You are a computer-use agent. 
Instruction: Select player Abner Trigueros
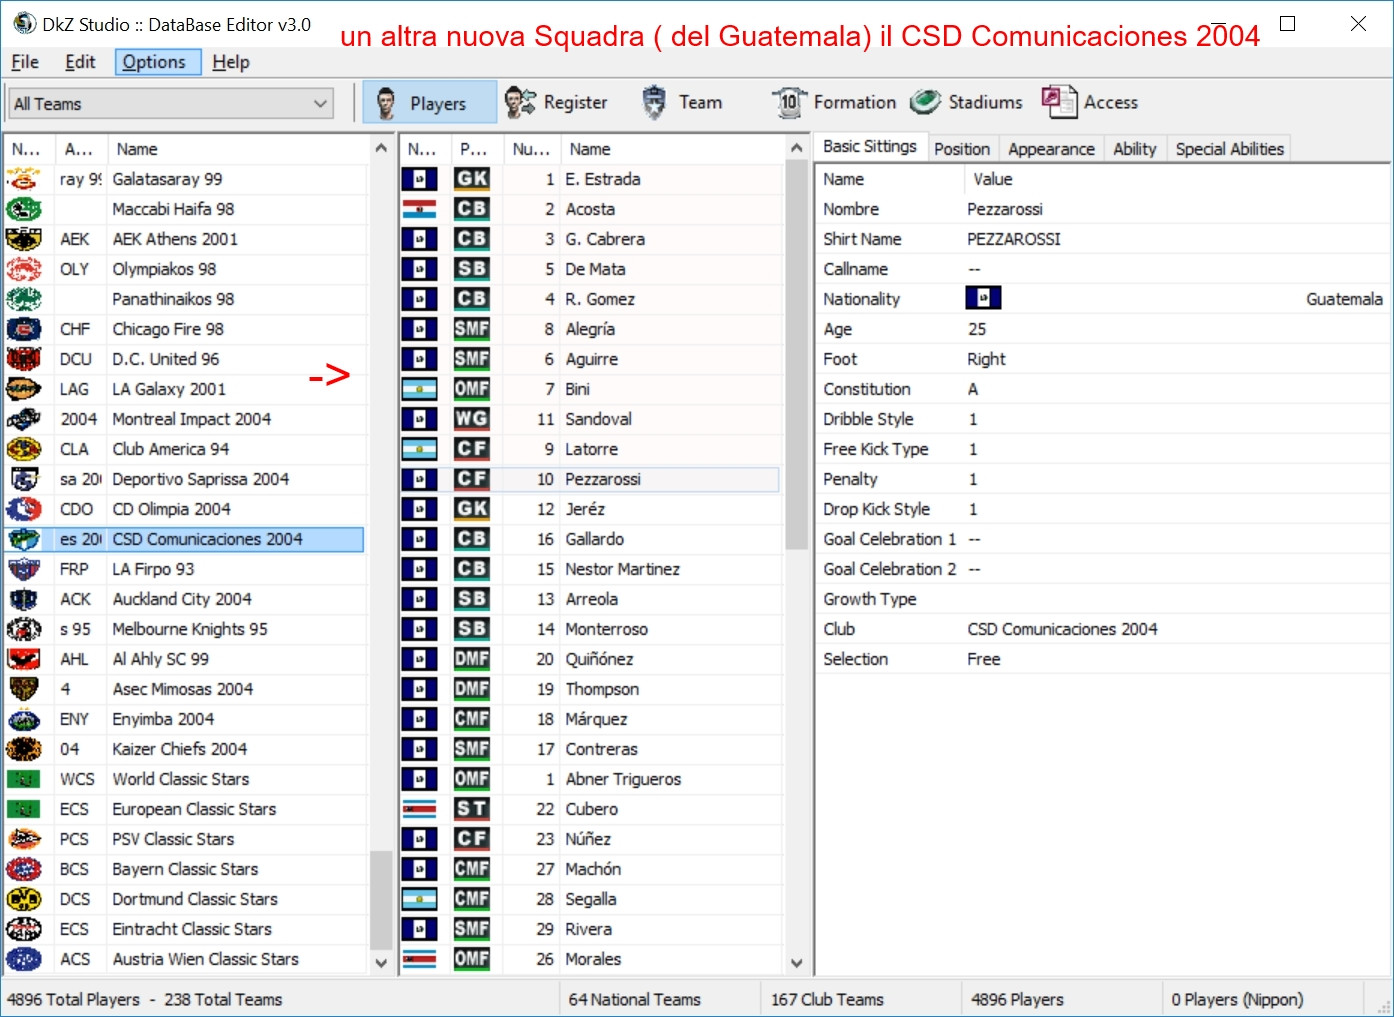point(623,779)
